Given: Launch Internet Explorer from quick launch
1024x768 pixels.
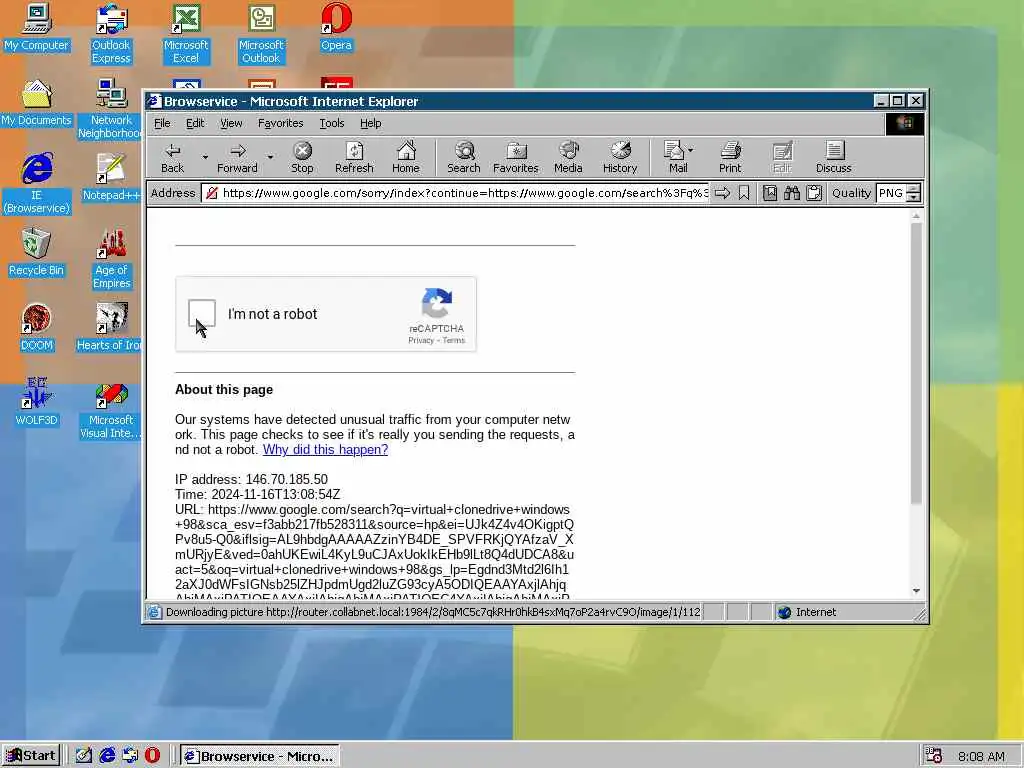Looking at the screenshot, I should (107, 756).
